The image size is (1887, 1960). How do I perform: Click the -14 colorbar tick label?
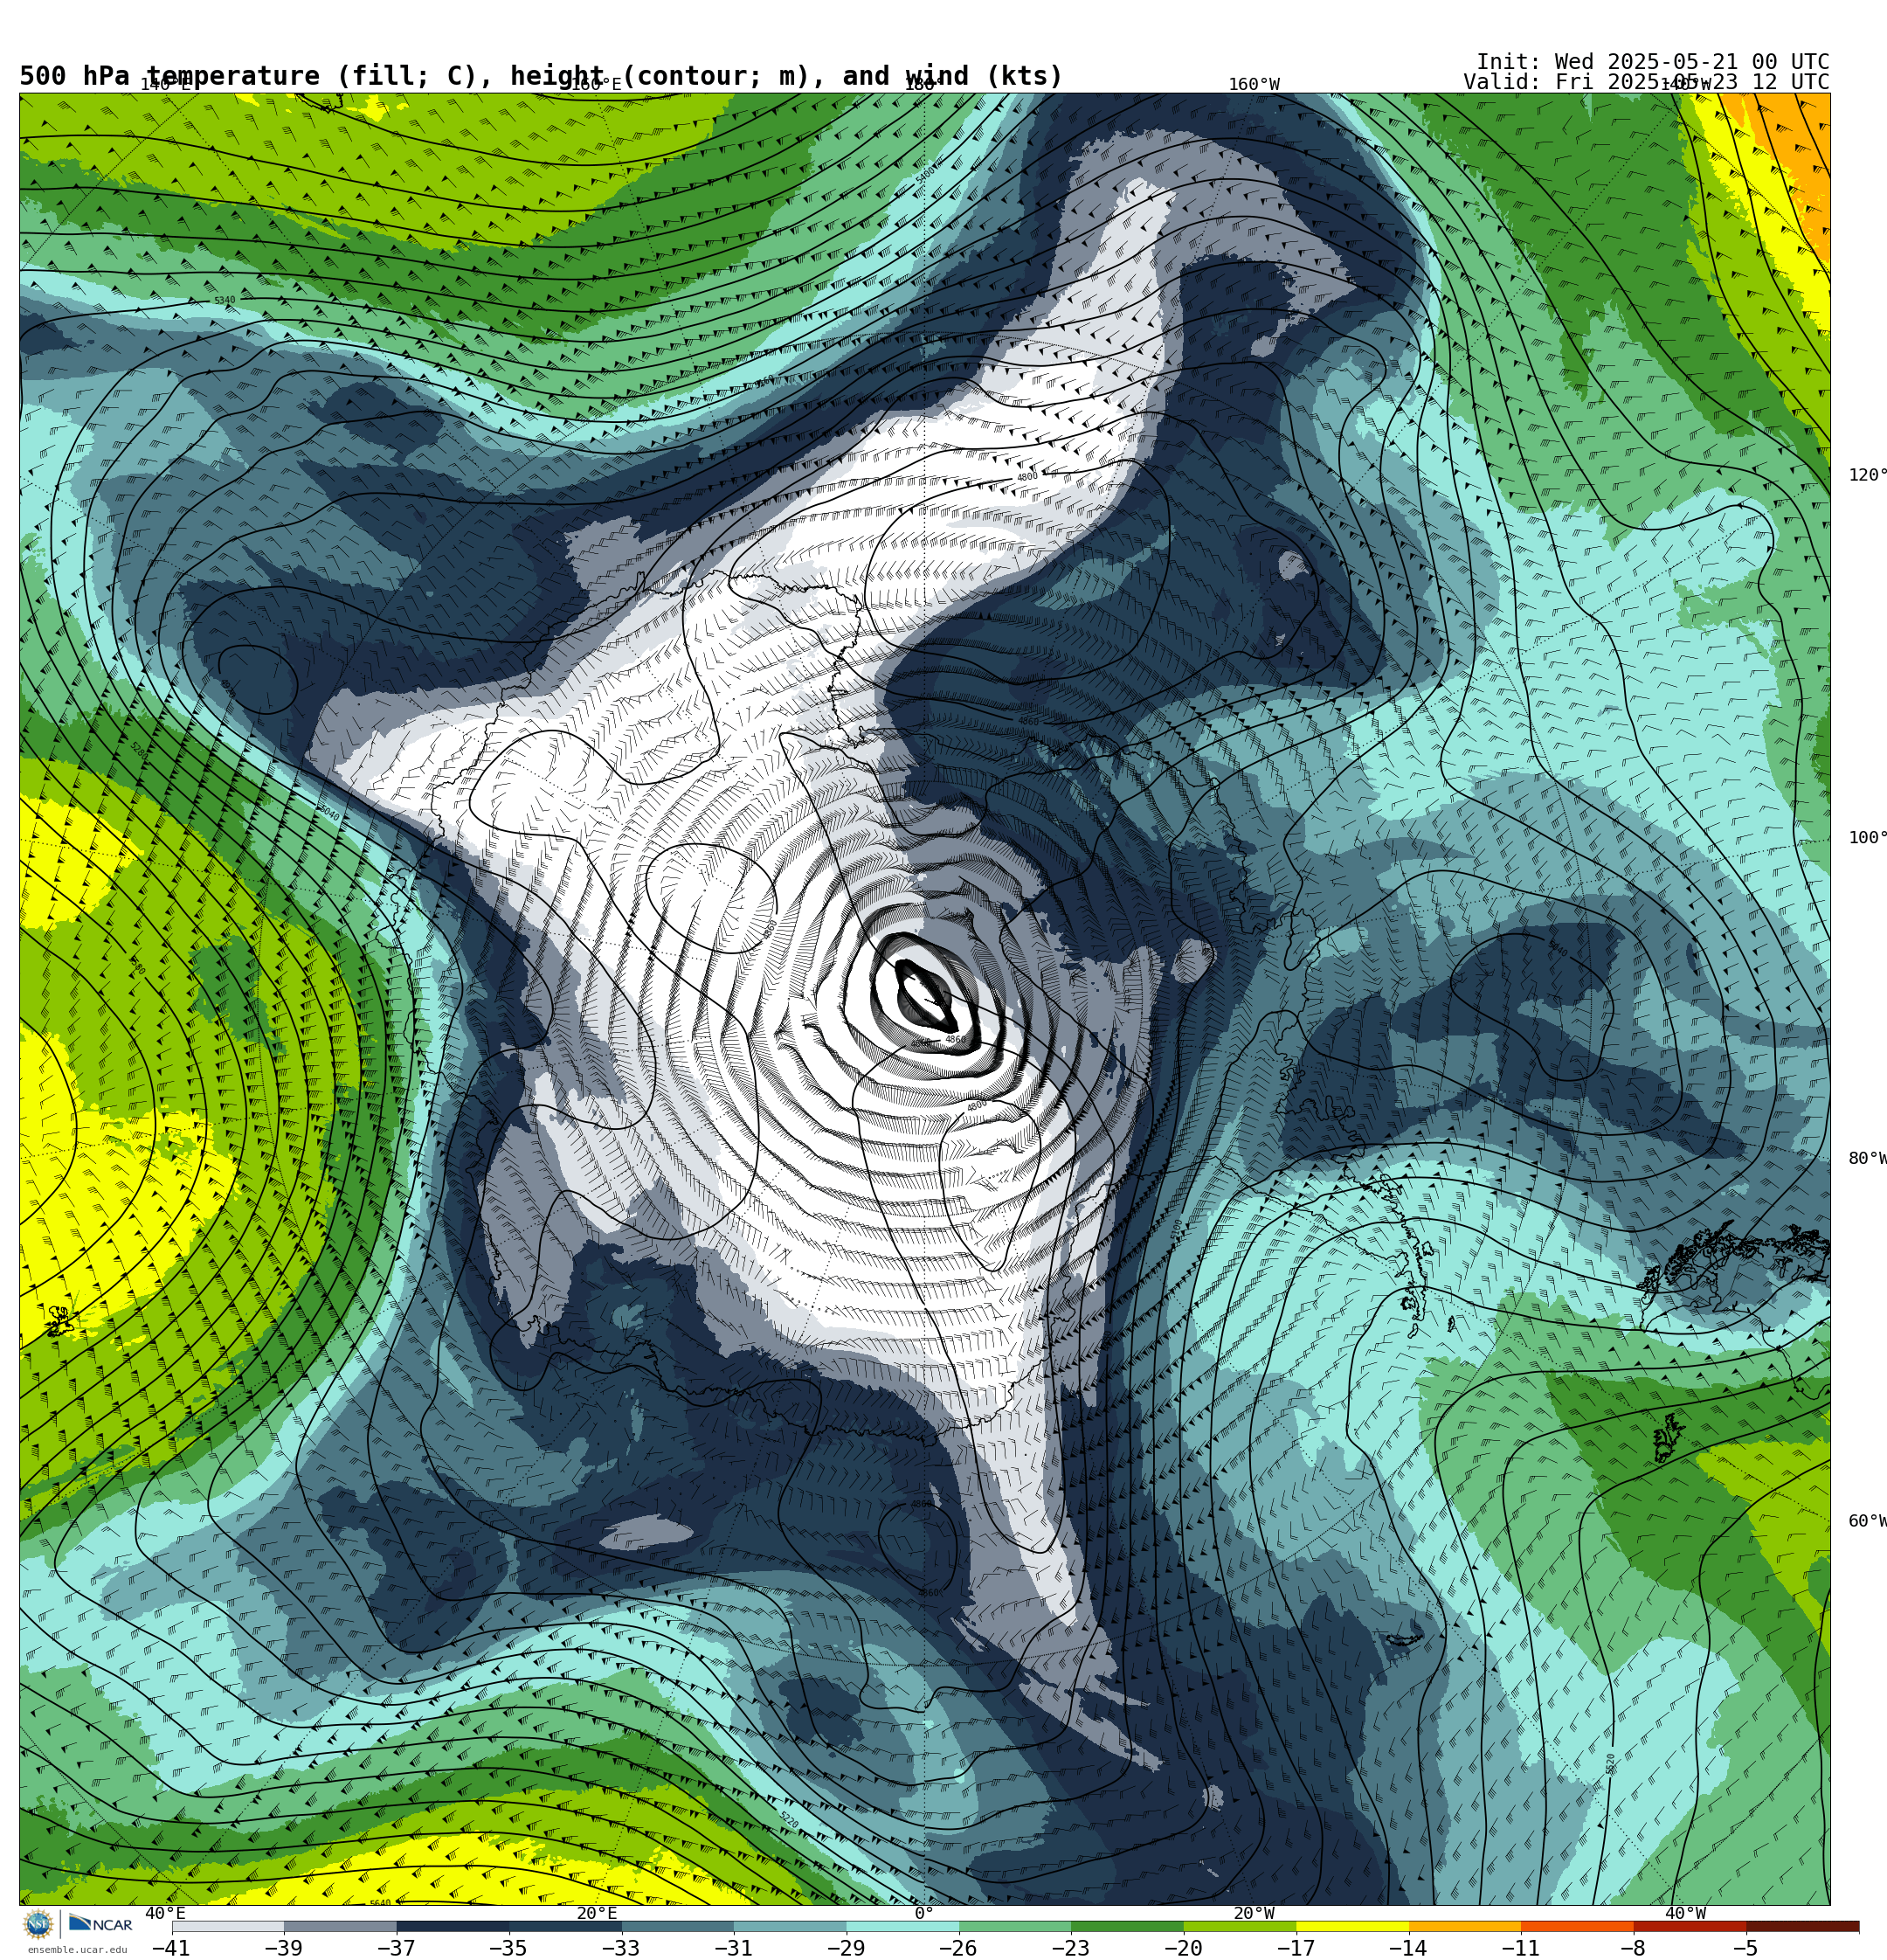1408,1948
